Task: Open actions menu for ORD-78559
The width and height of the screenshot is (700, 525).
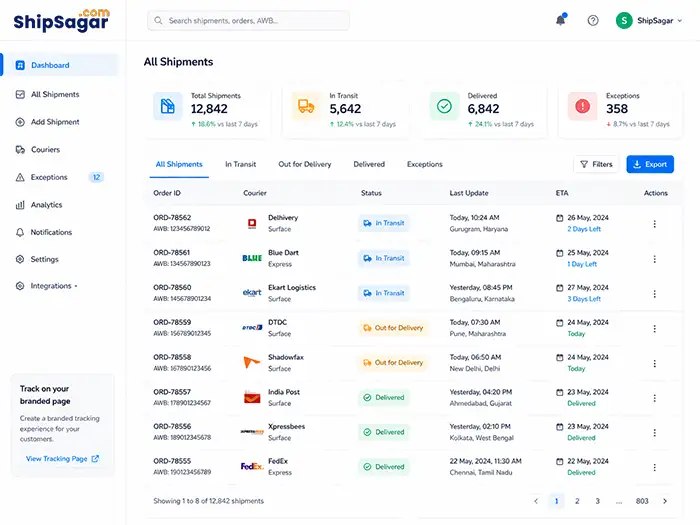Action: tap(654, 329)
